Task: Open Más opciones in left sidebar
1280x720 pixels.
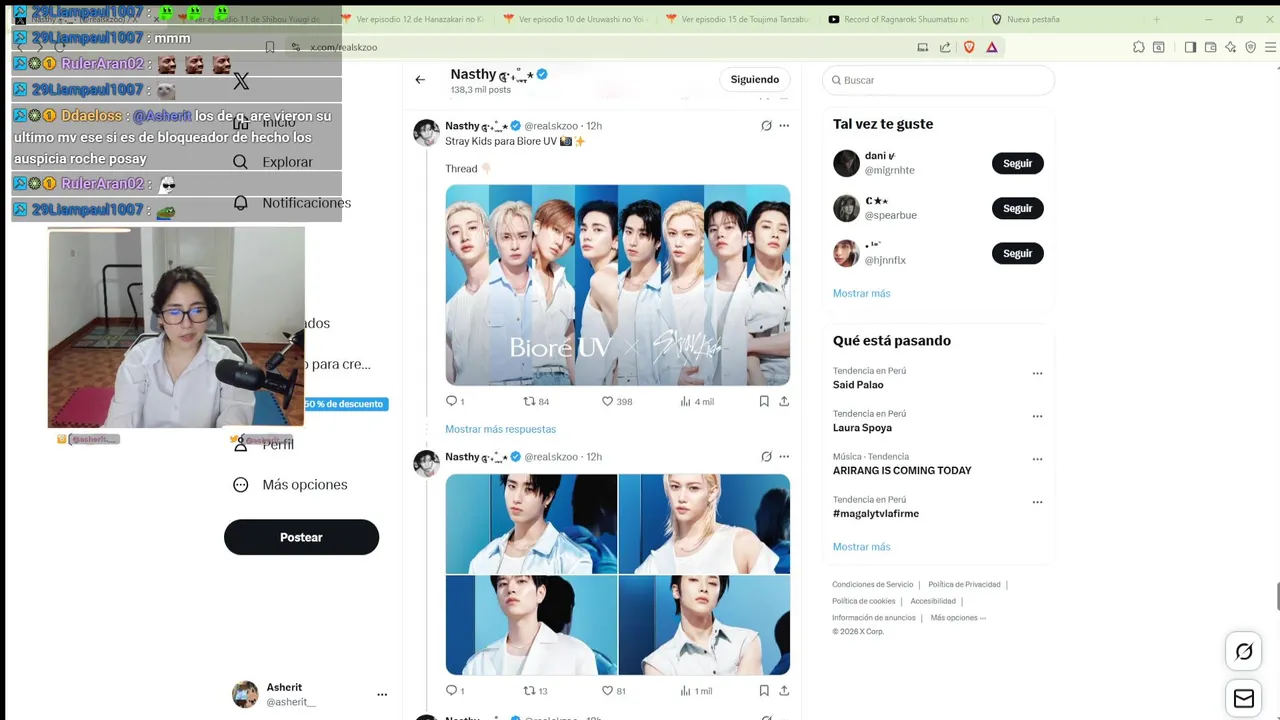Action: tap(290, 485)
